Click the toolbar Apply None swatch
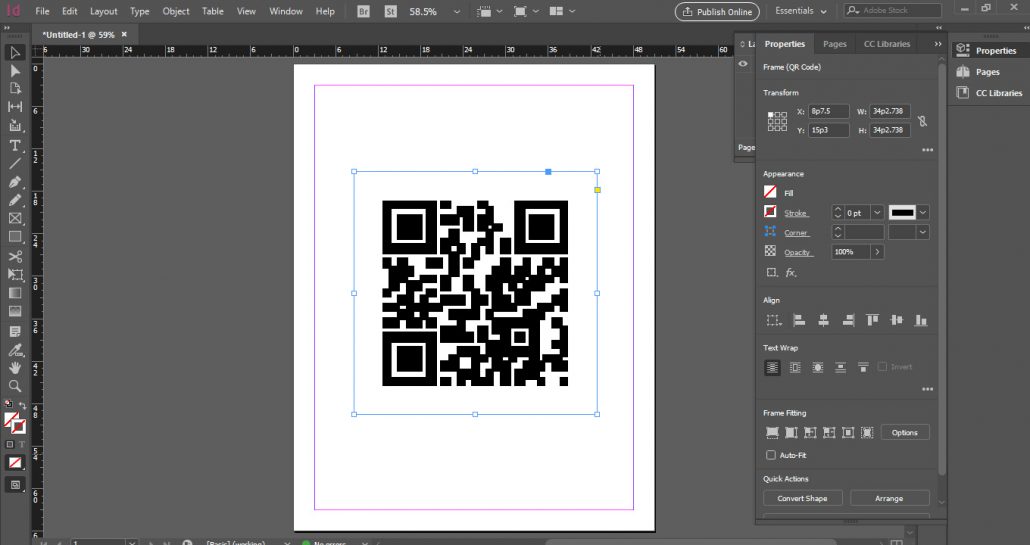 tap(14, 463)
